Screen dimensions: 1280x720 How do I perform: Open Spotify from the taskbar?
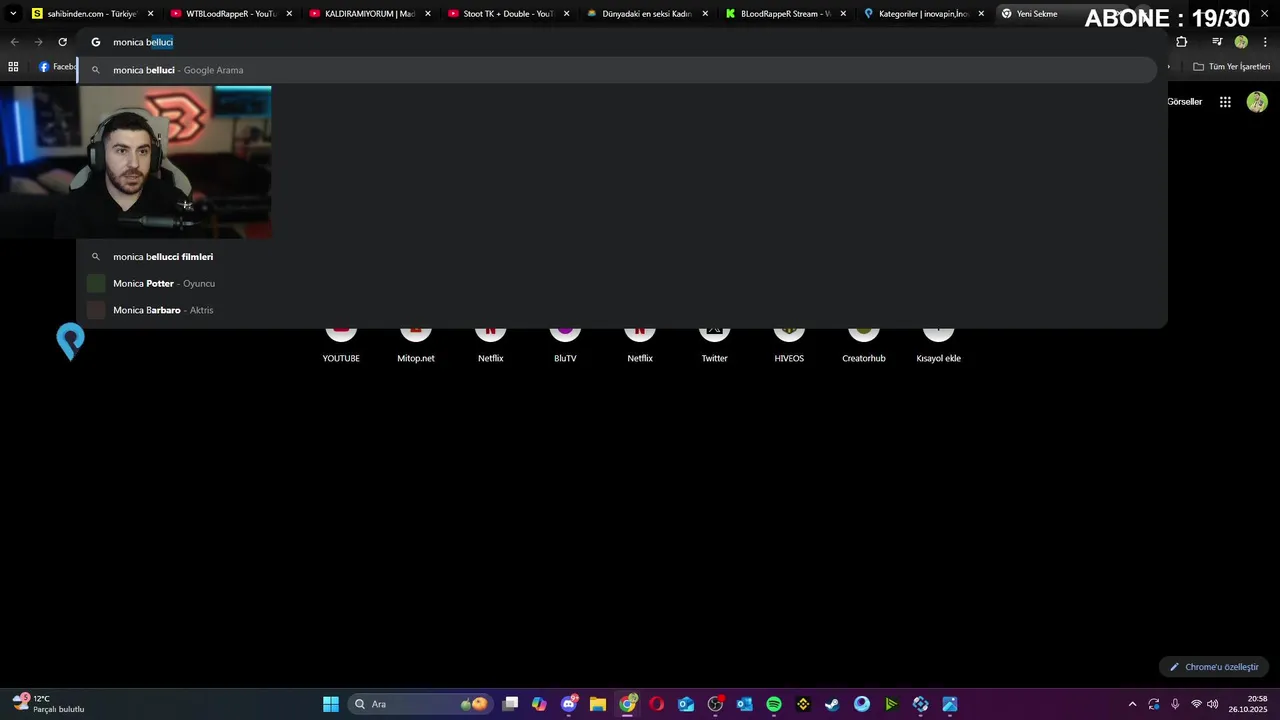[774, 704]
